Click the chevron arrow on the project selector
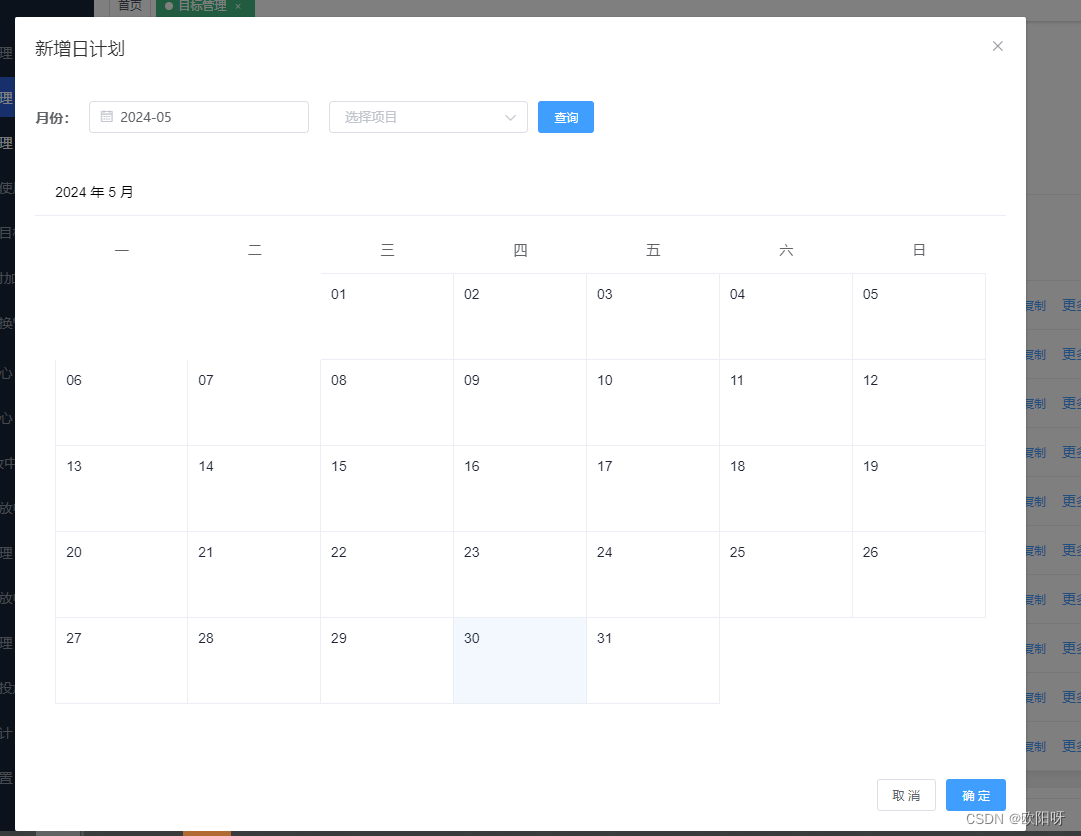Image resolution: width=1081 pixels, height=836 pixels. (511, 117)
